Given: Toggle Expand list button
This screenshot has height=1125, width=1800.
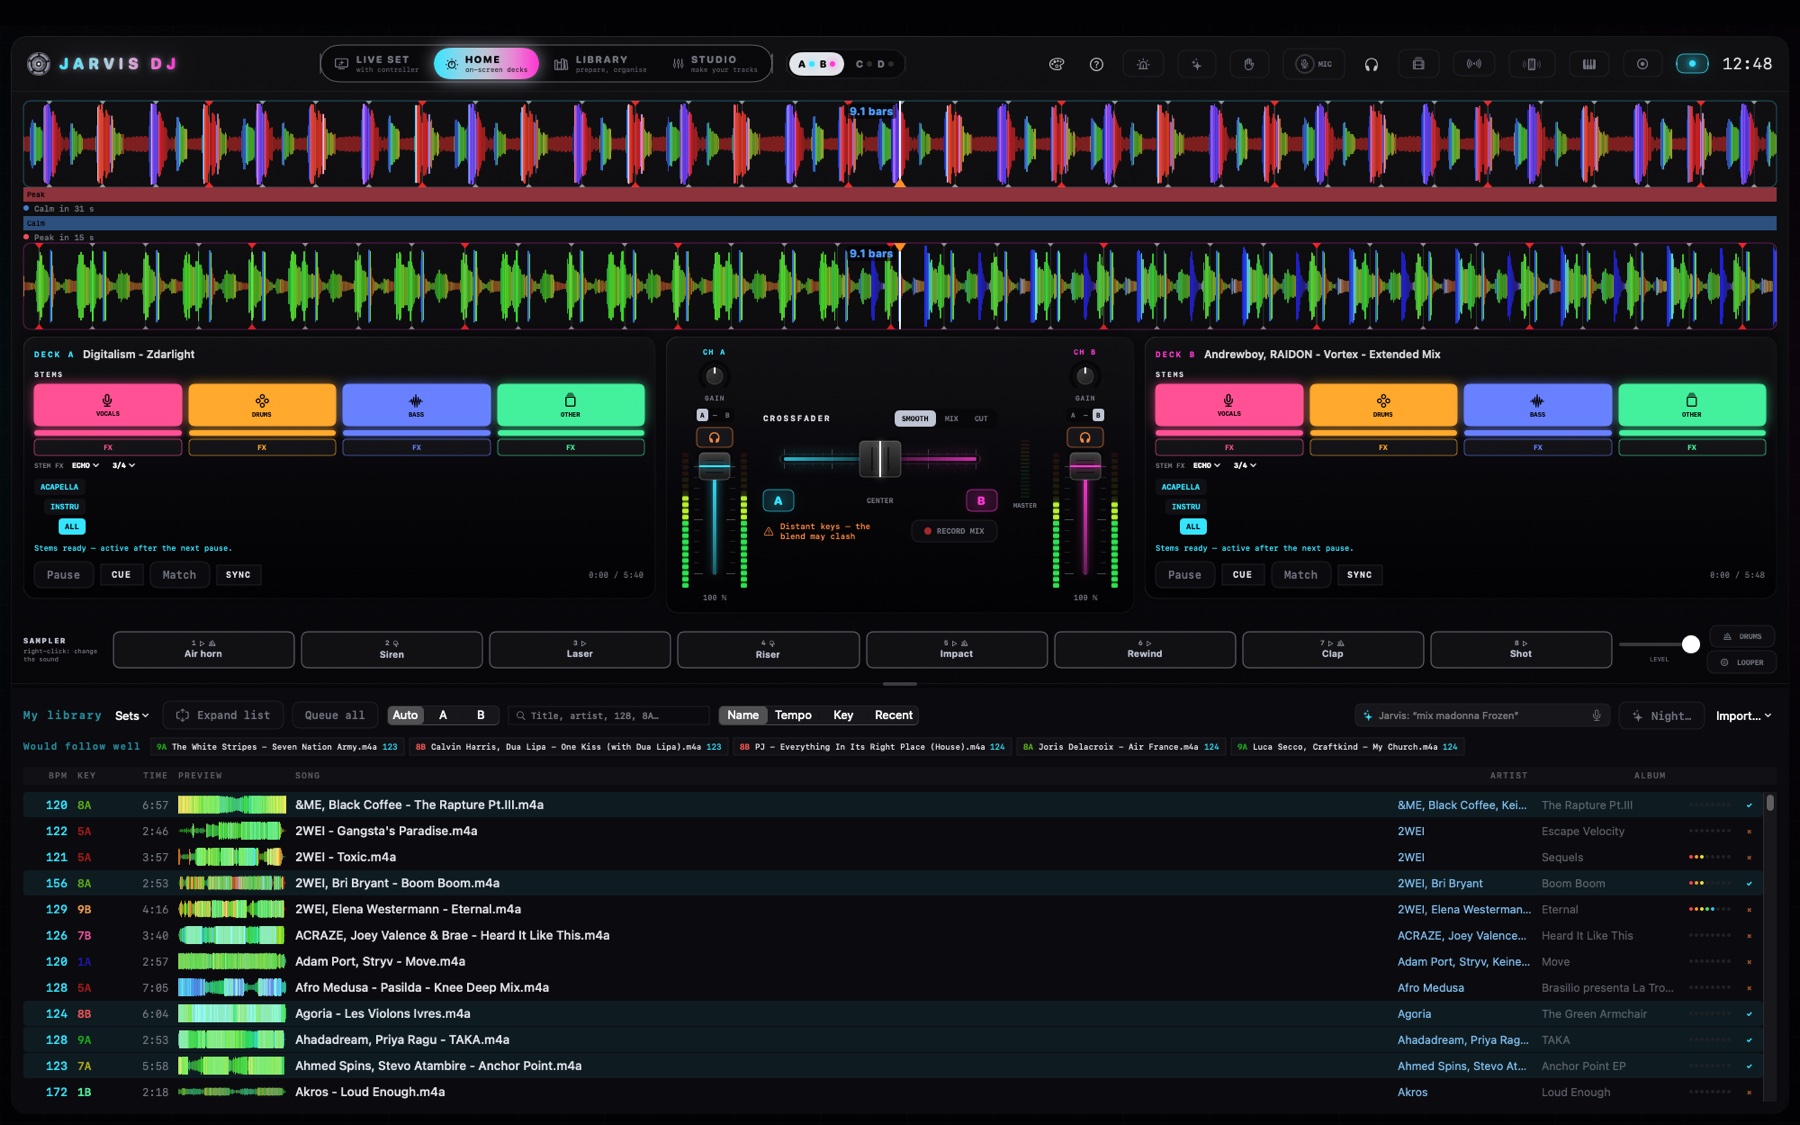Looking at the screenshot, I should pyautogui.click(x=223, y=716).
